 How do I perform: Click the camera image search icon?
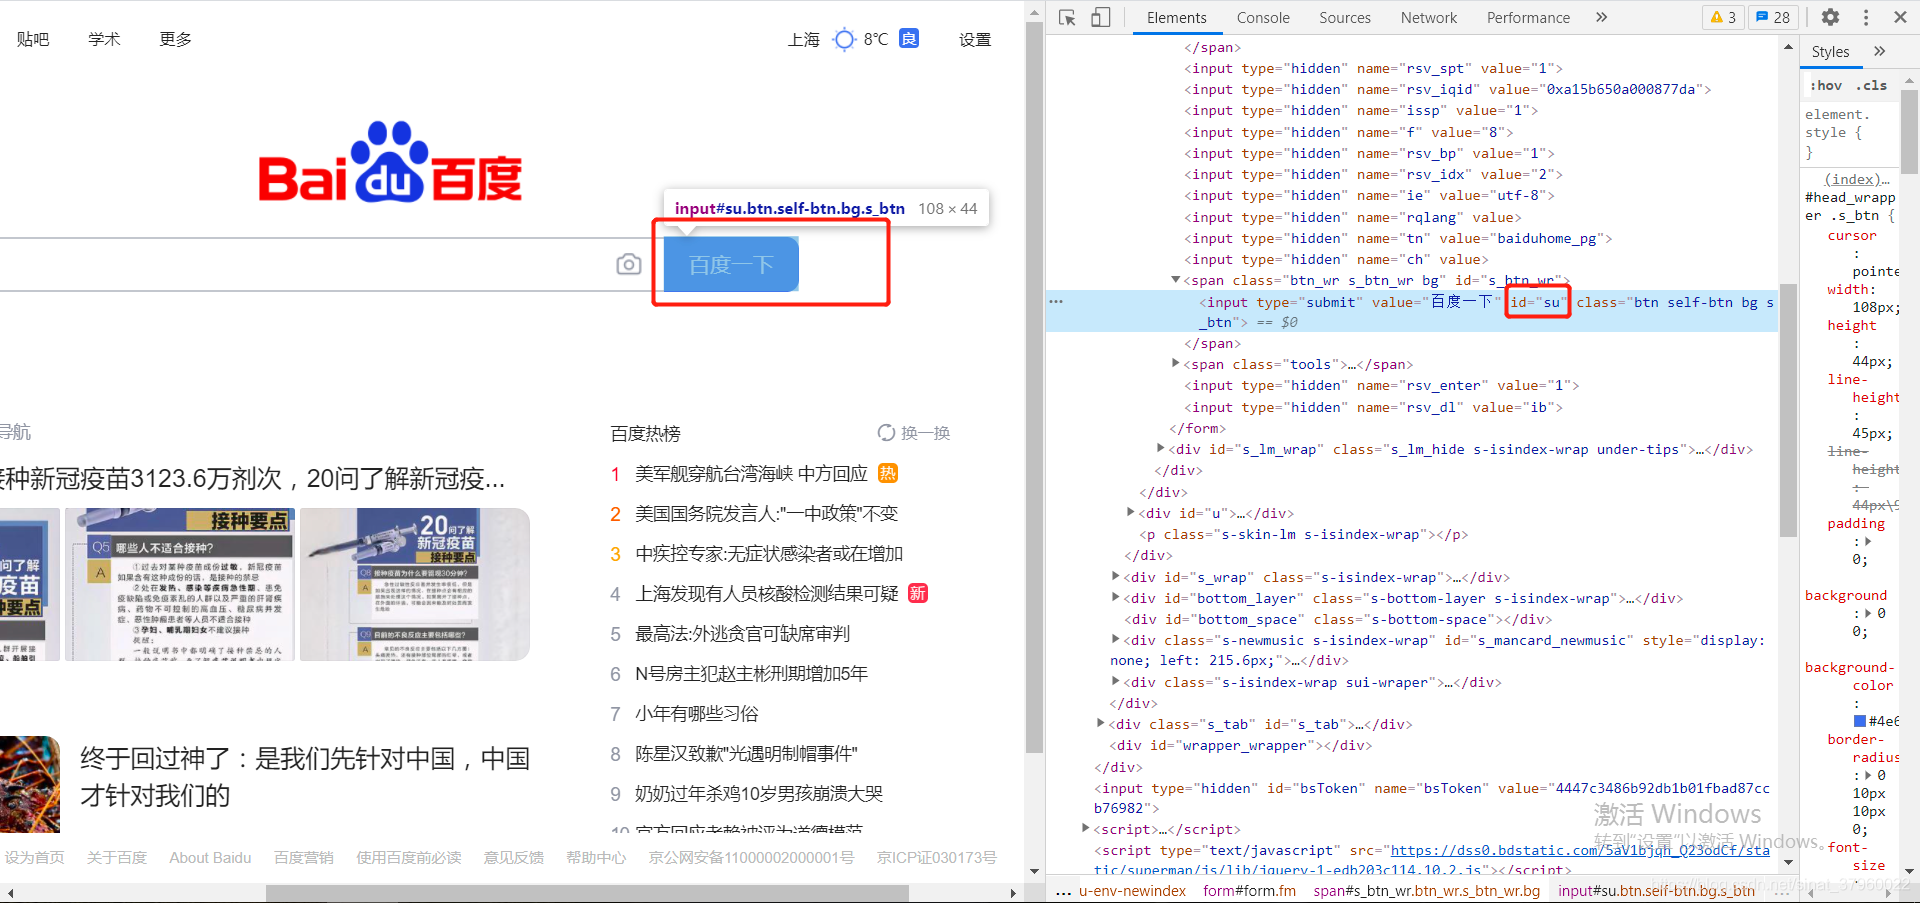[x=629, y=264]
